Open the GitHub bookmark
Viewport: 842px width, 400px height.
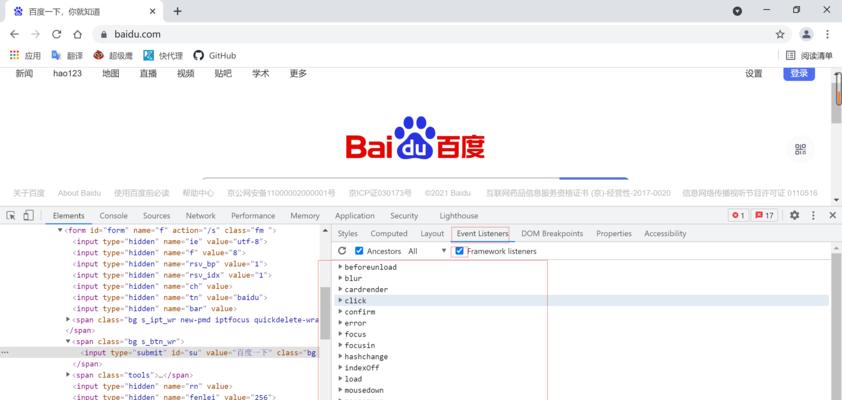(x=215, y=55)
